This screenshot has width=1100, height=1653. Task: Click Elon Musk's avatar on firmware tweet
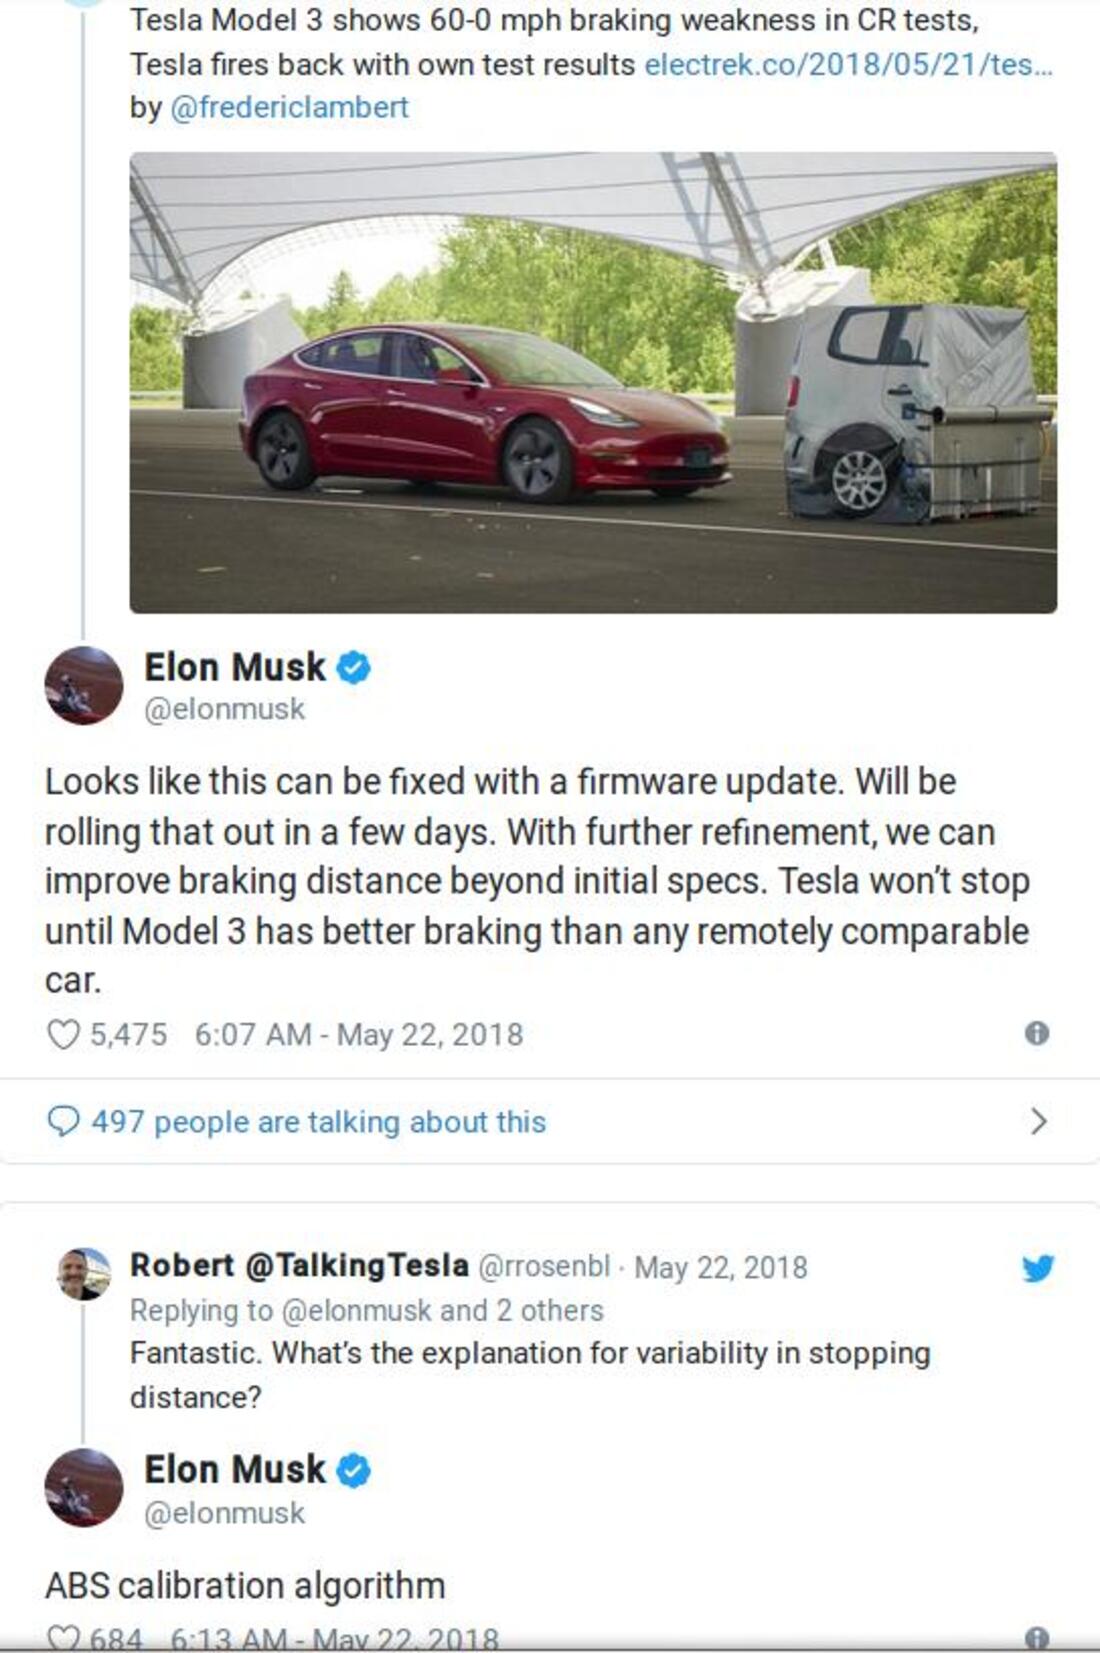(x=84, y=686)
